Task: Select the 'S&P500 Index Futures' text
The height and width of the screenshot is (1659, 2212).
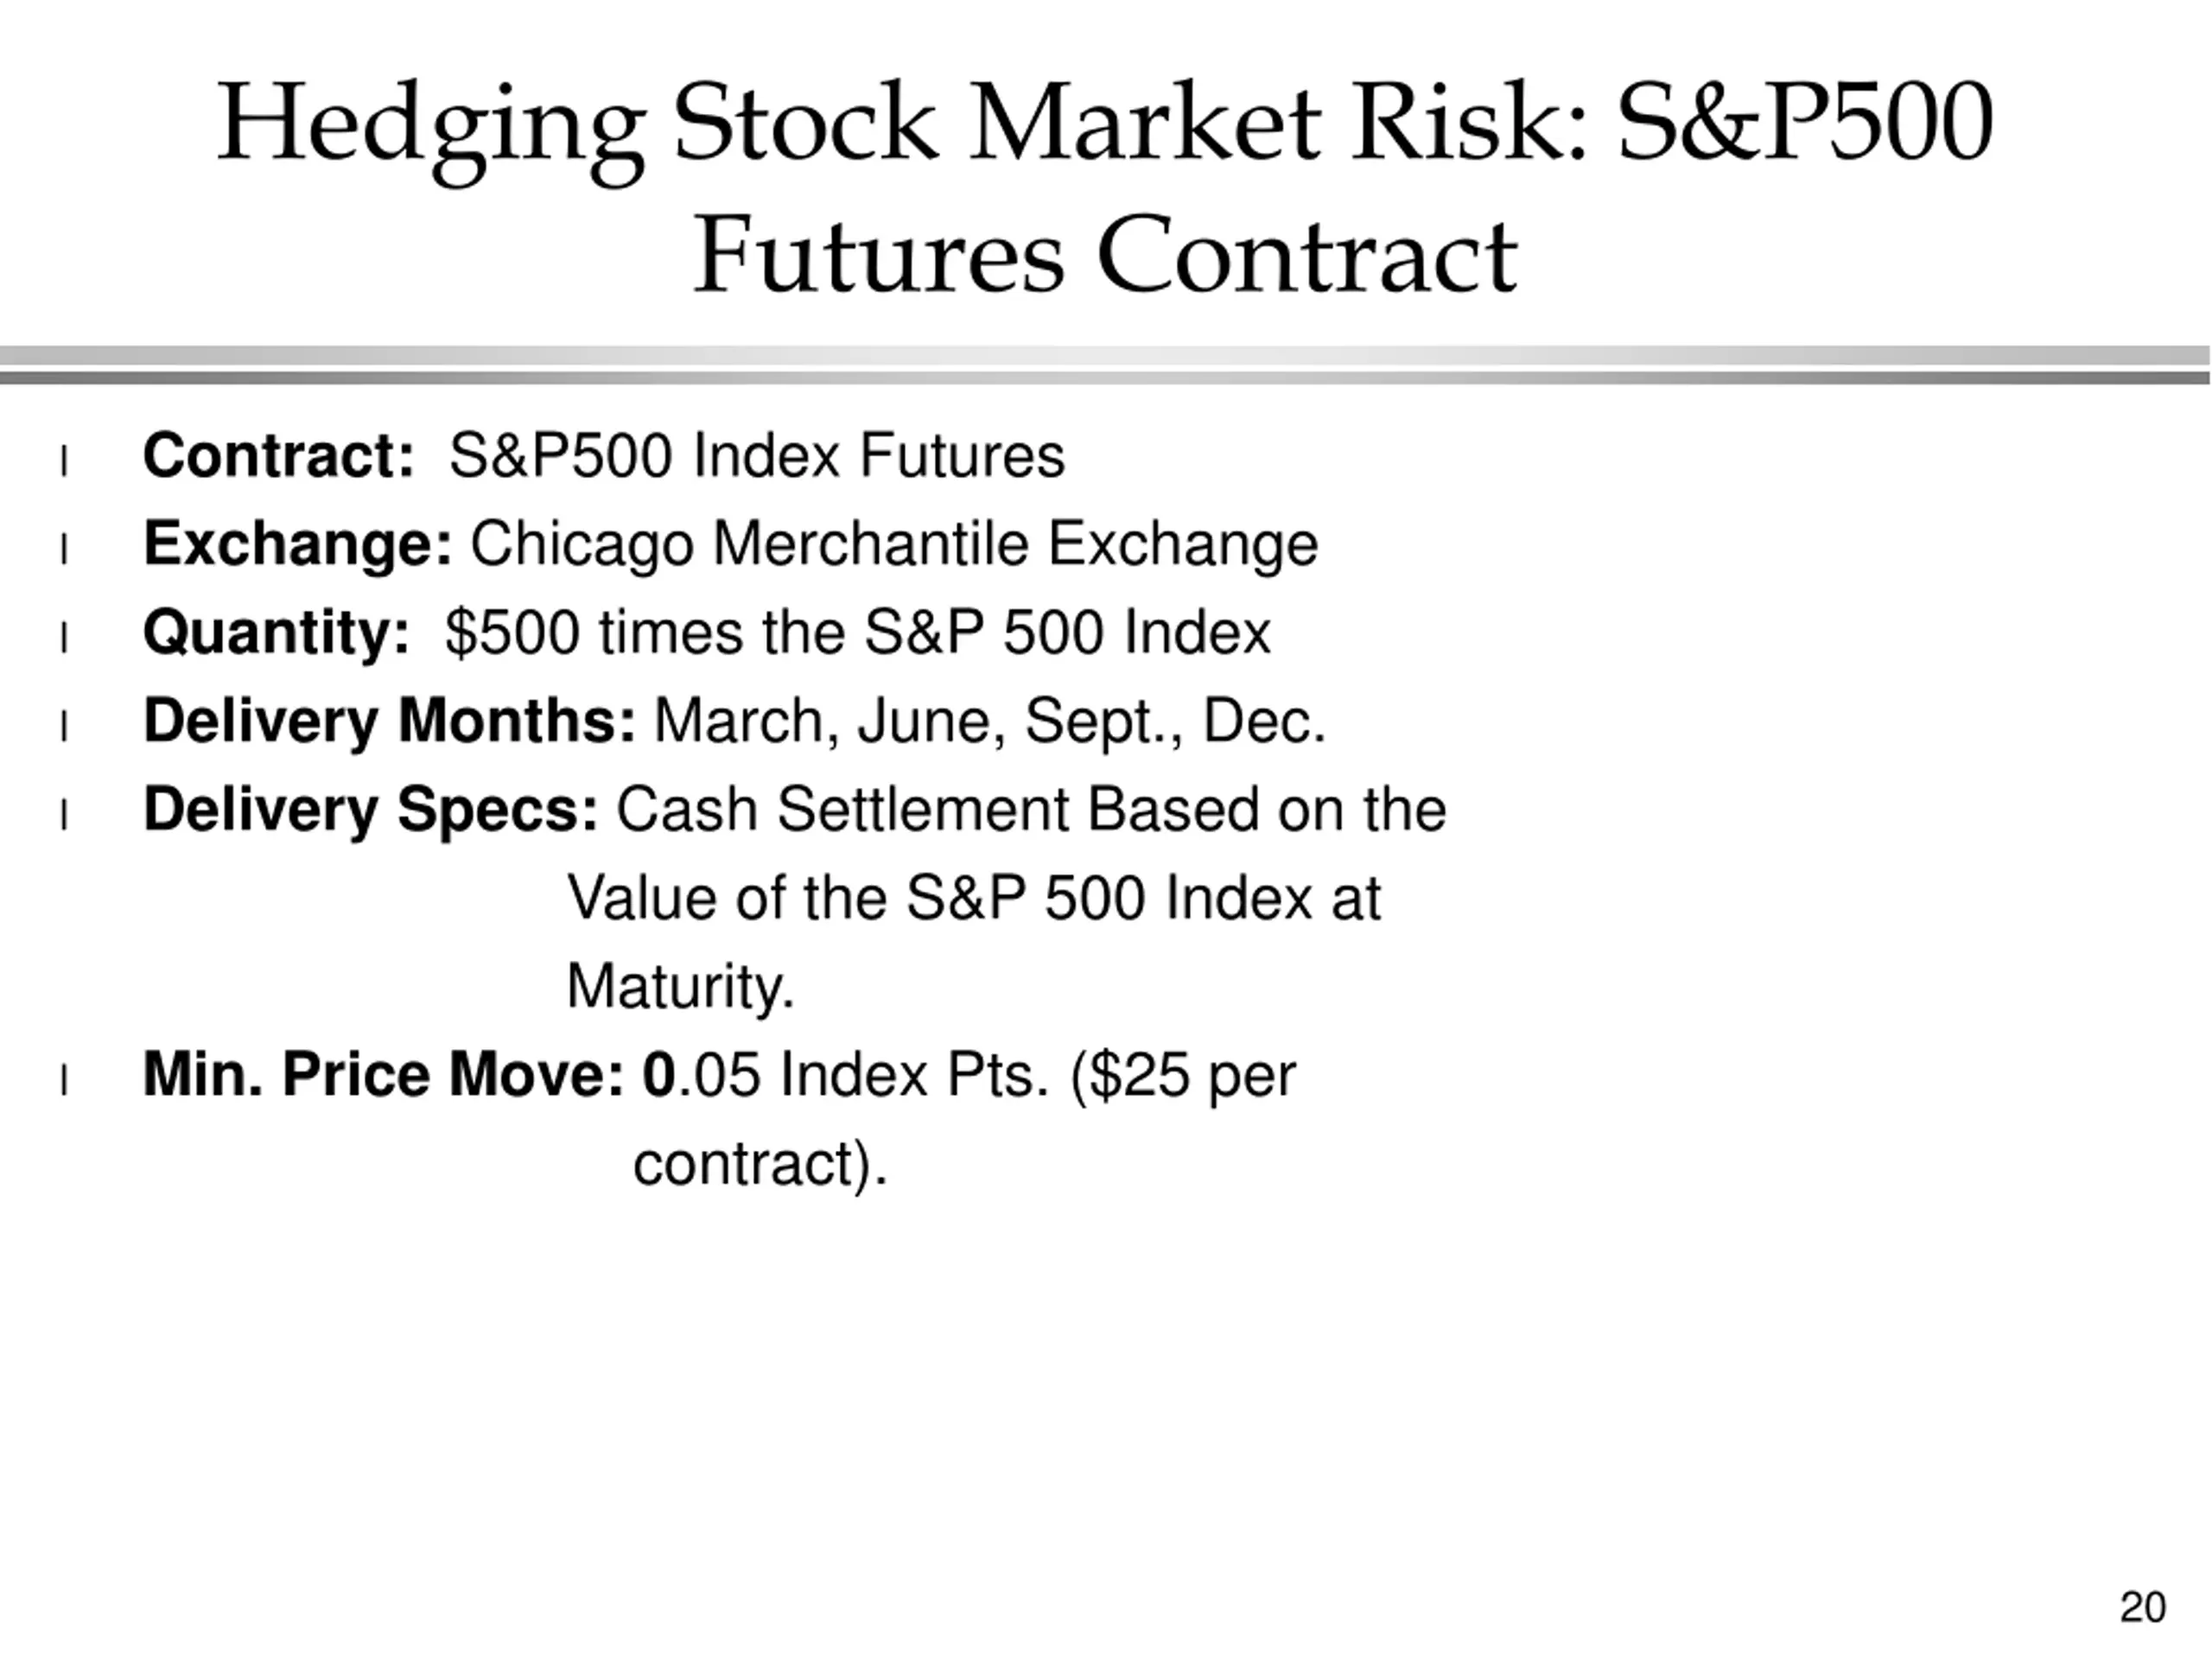Action: click(x=757, y=456)
